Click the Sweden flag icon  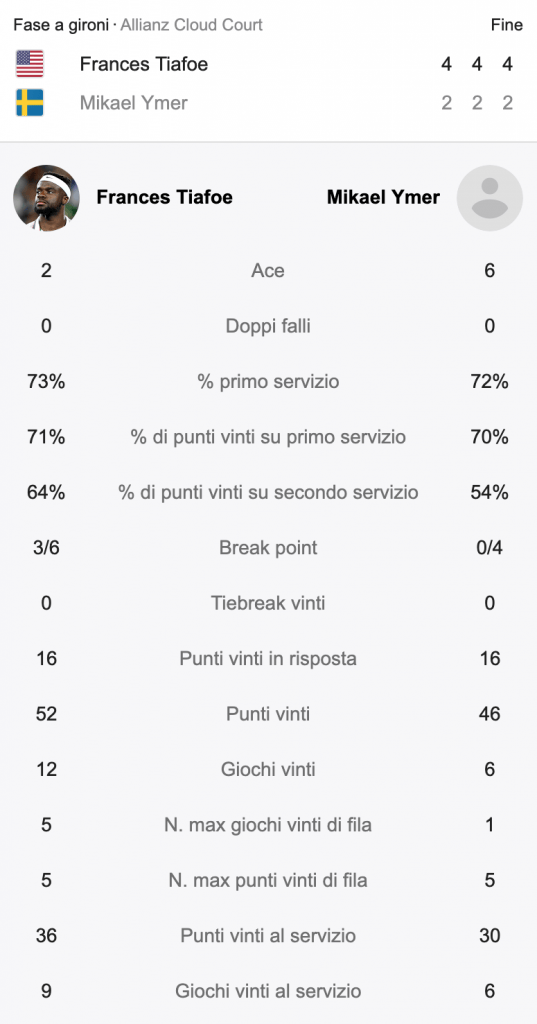[x=30, y=103]
